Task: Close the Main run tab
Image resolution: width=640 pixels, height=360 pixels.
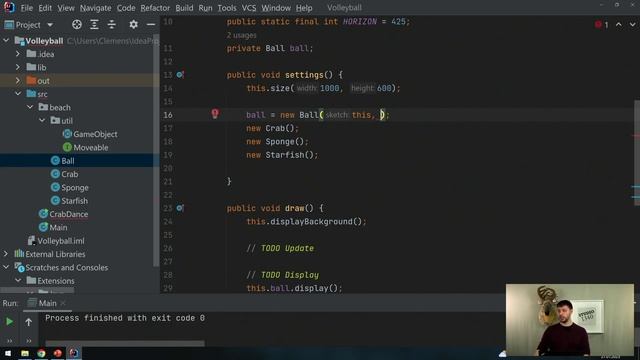Action: click(63, 303)
